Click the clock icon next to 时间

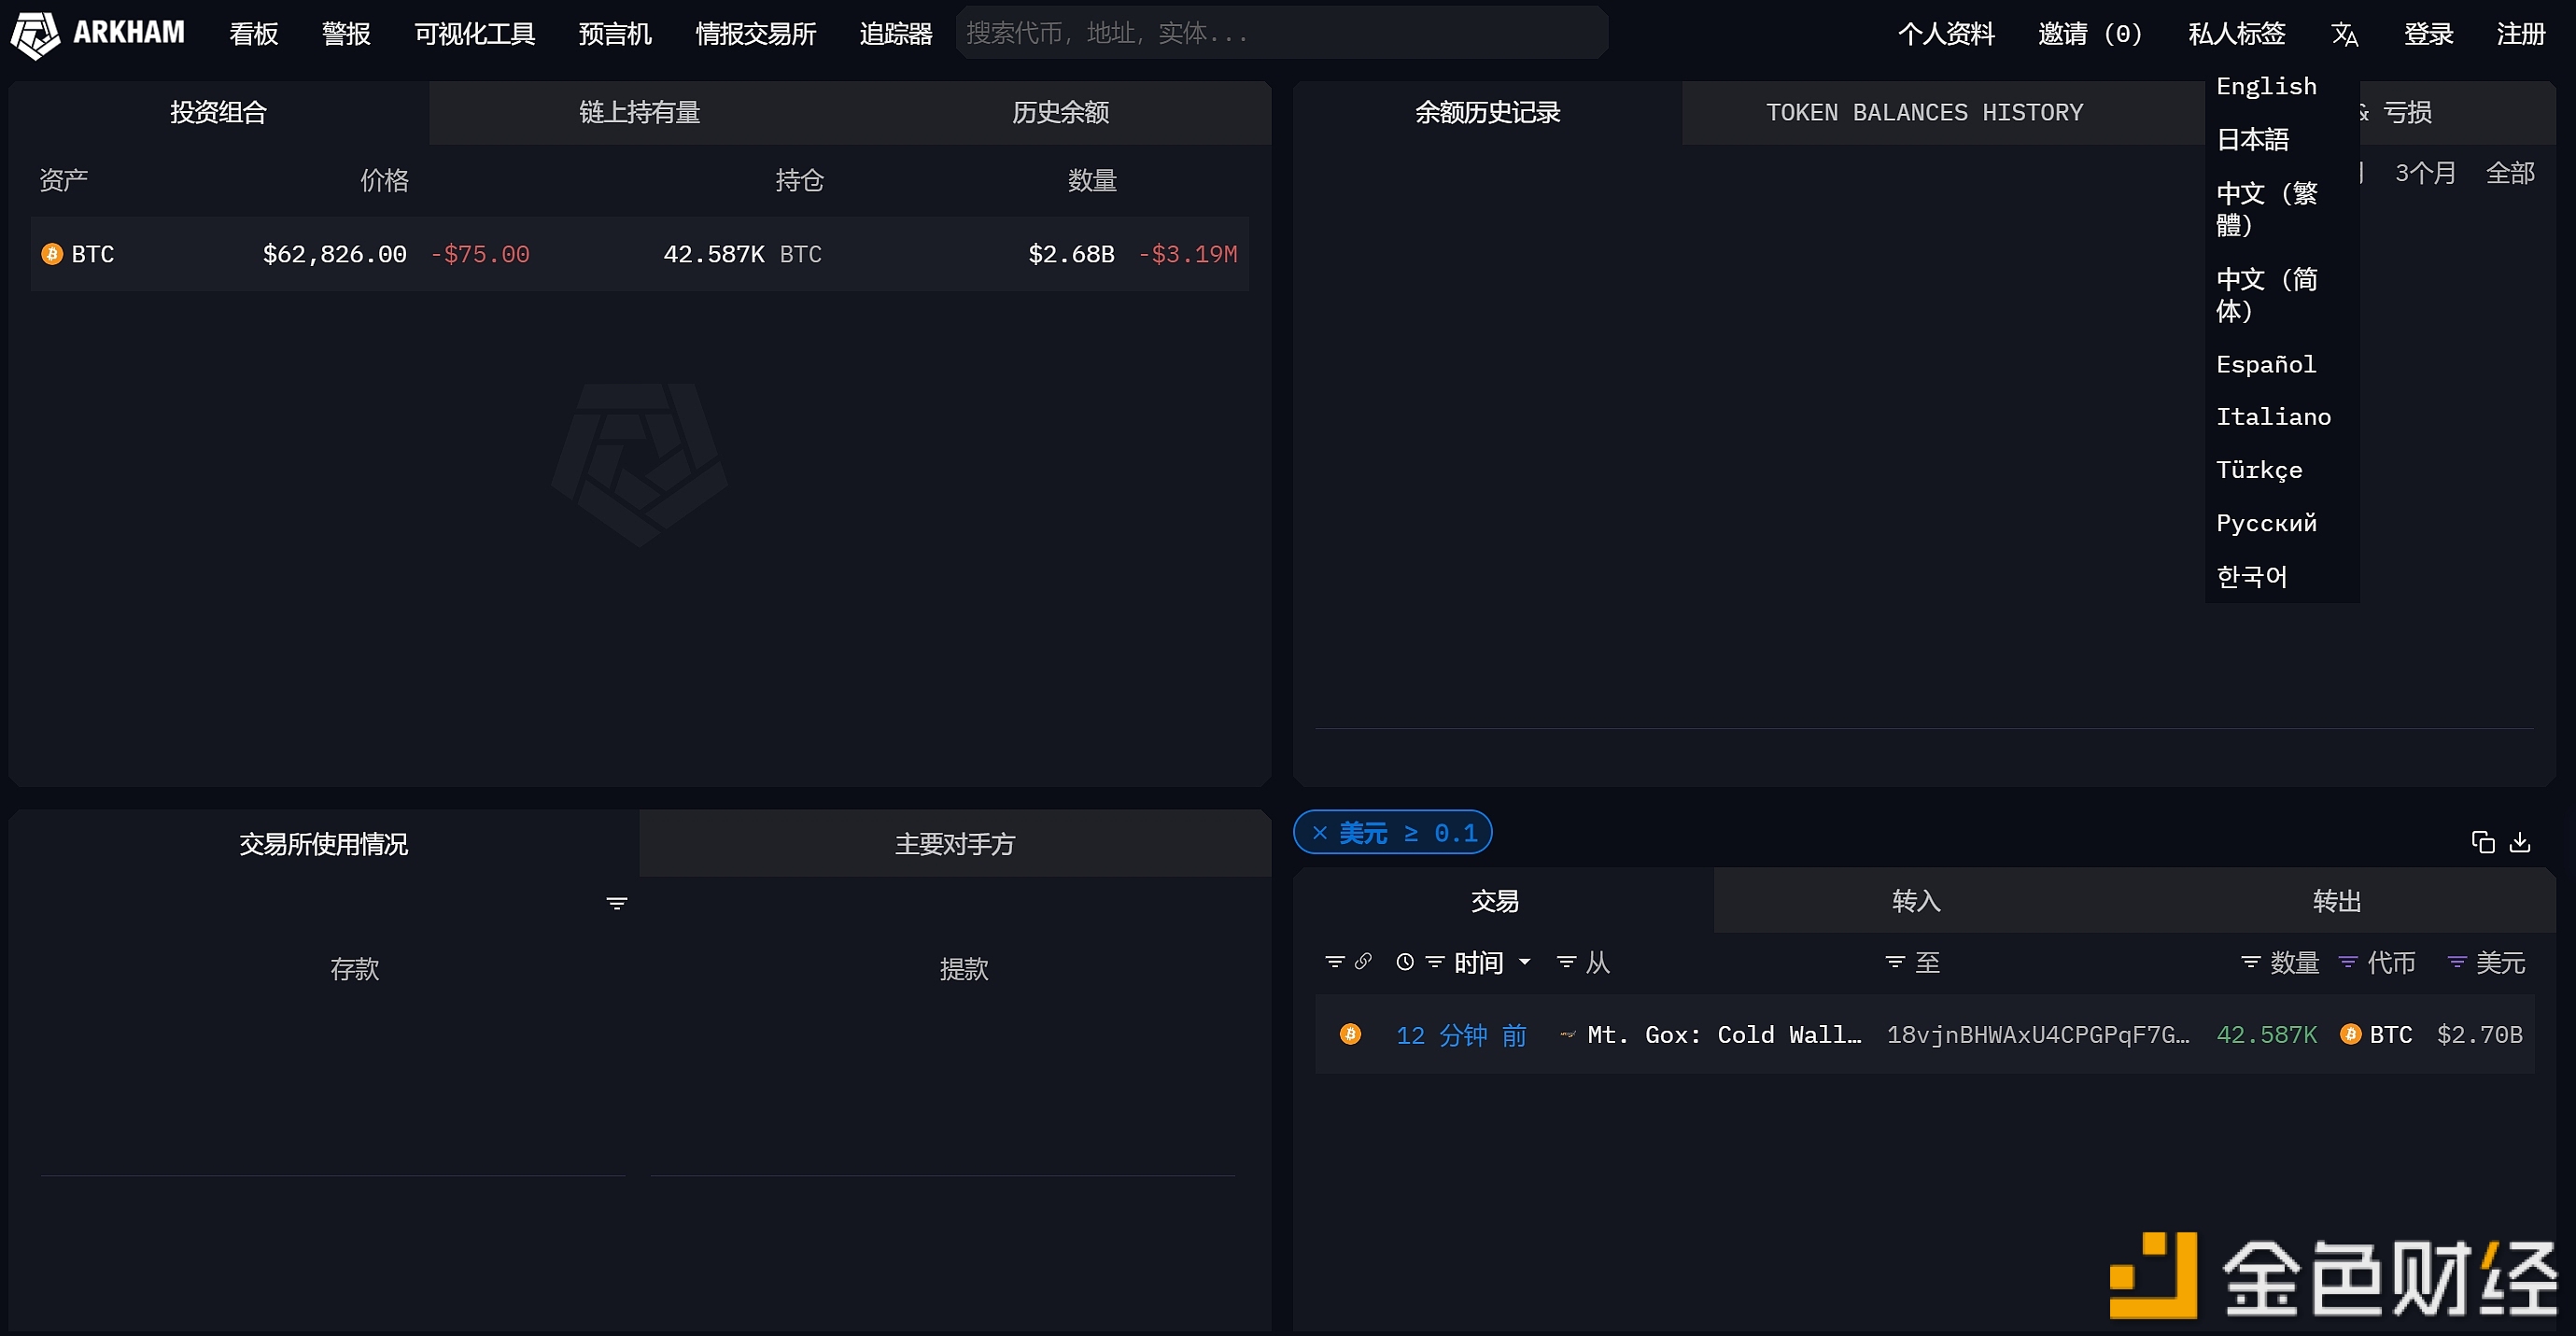tap(1405, 962)
